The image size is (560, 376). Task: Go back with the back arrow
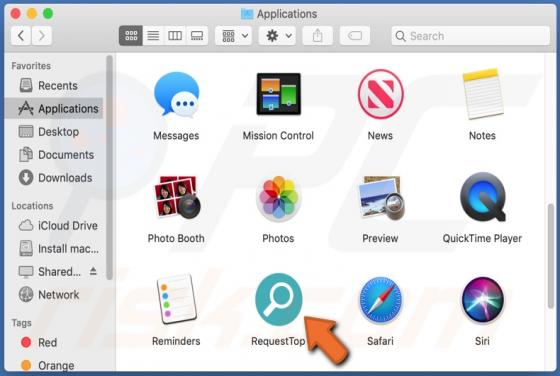[21, 36]
